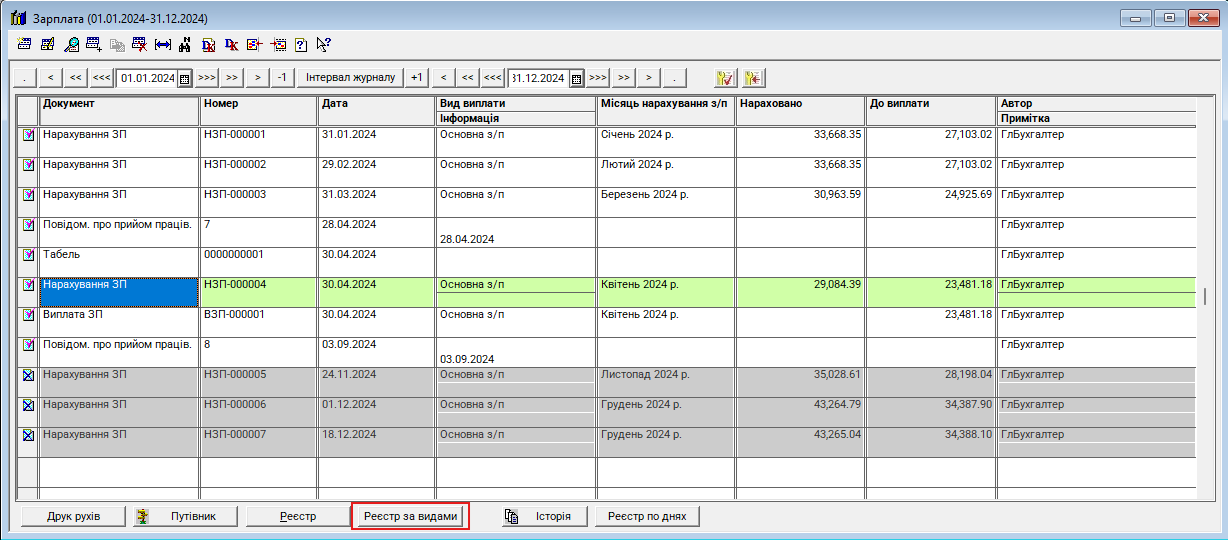
Task: Click the Інтервал журналу button
Action: (x=350, y=78)
